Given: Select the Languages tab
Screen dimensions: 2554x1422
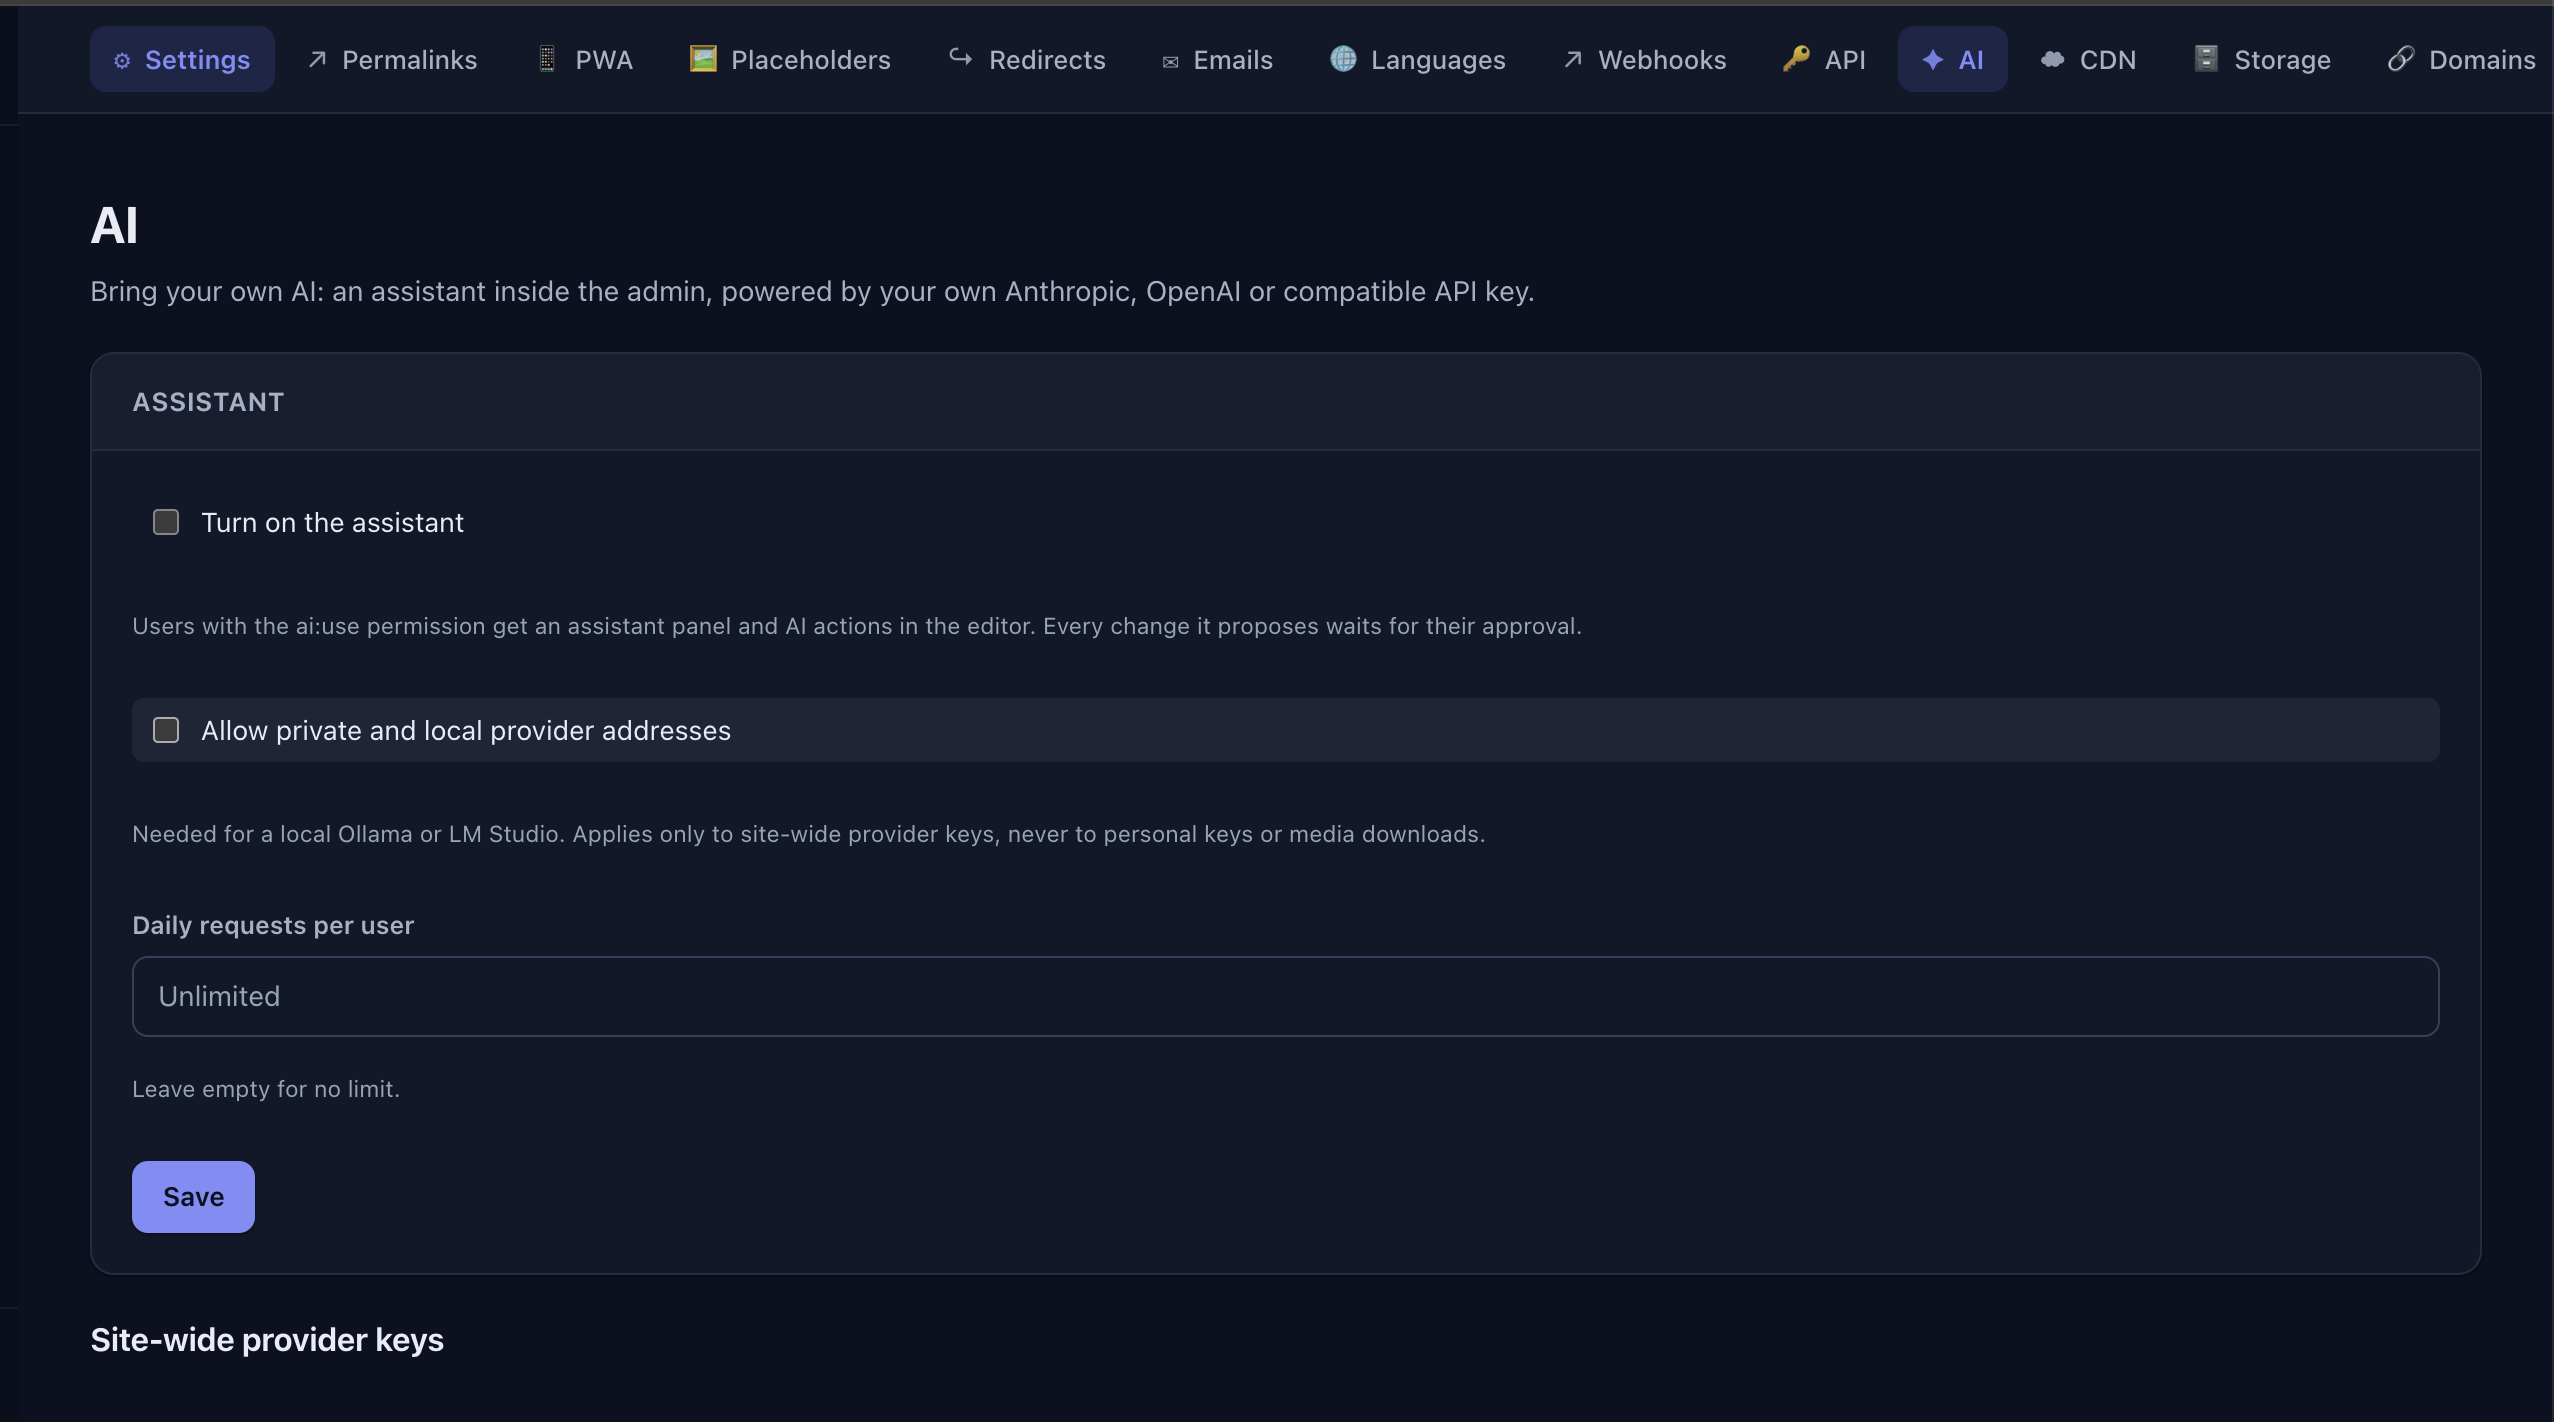Looking at the screenshot, I should tap(1418, 60).
